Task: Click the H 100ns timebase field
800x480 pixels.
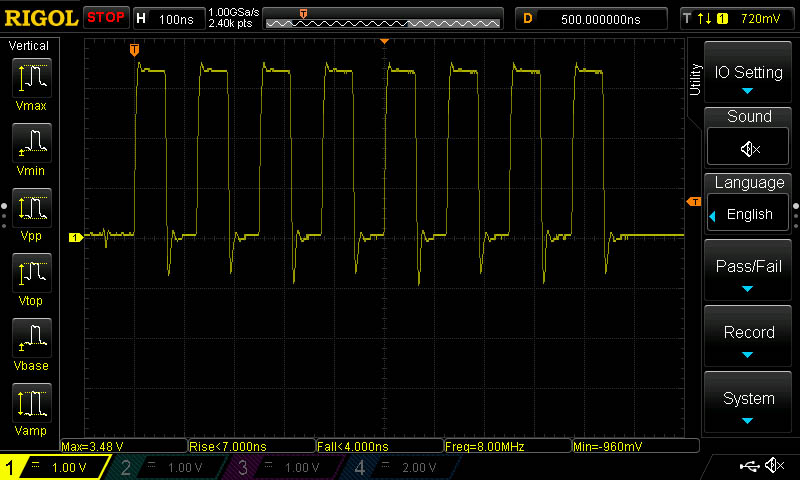Action: pyautogui.click(x=169, y=19)
